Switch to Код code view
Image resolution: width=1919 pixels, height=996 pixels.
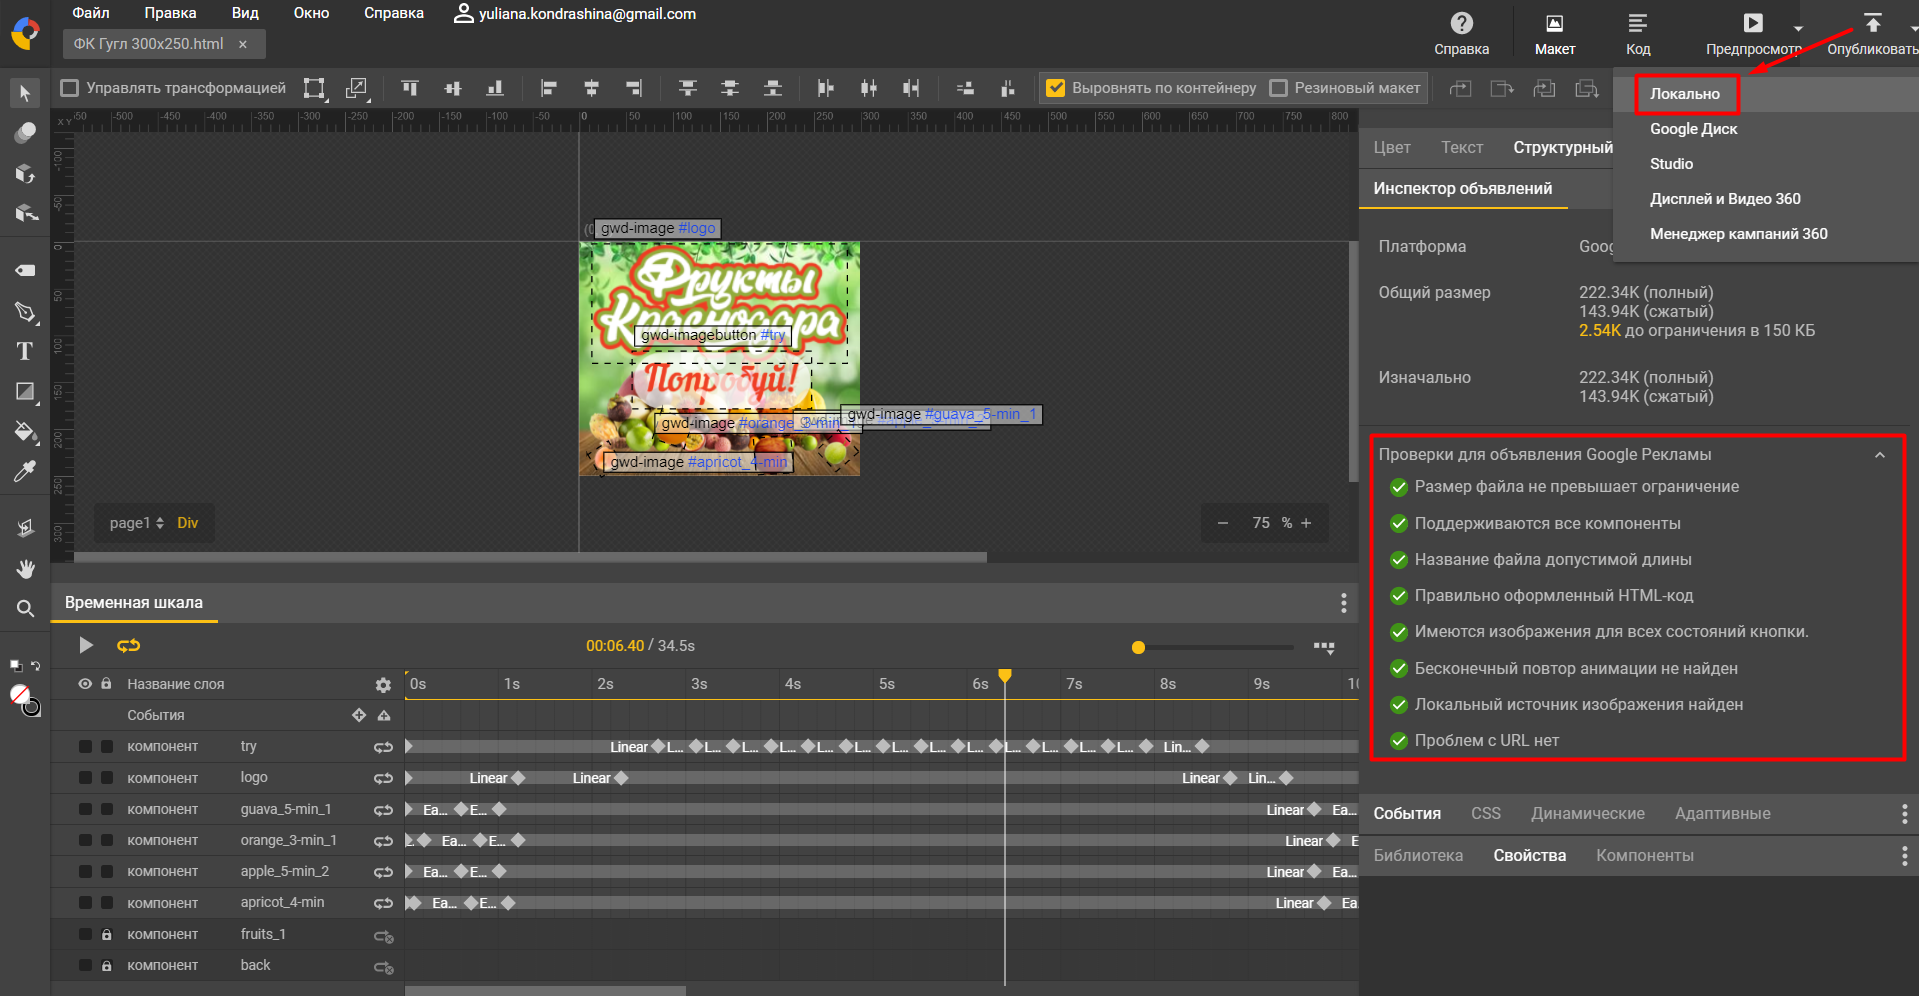(x=1638, y=33)
